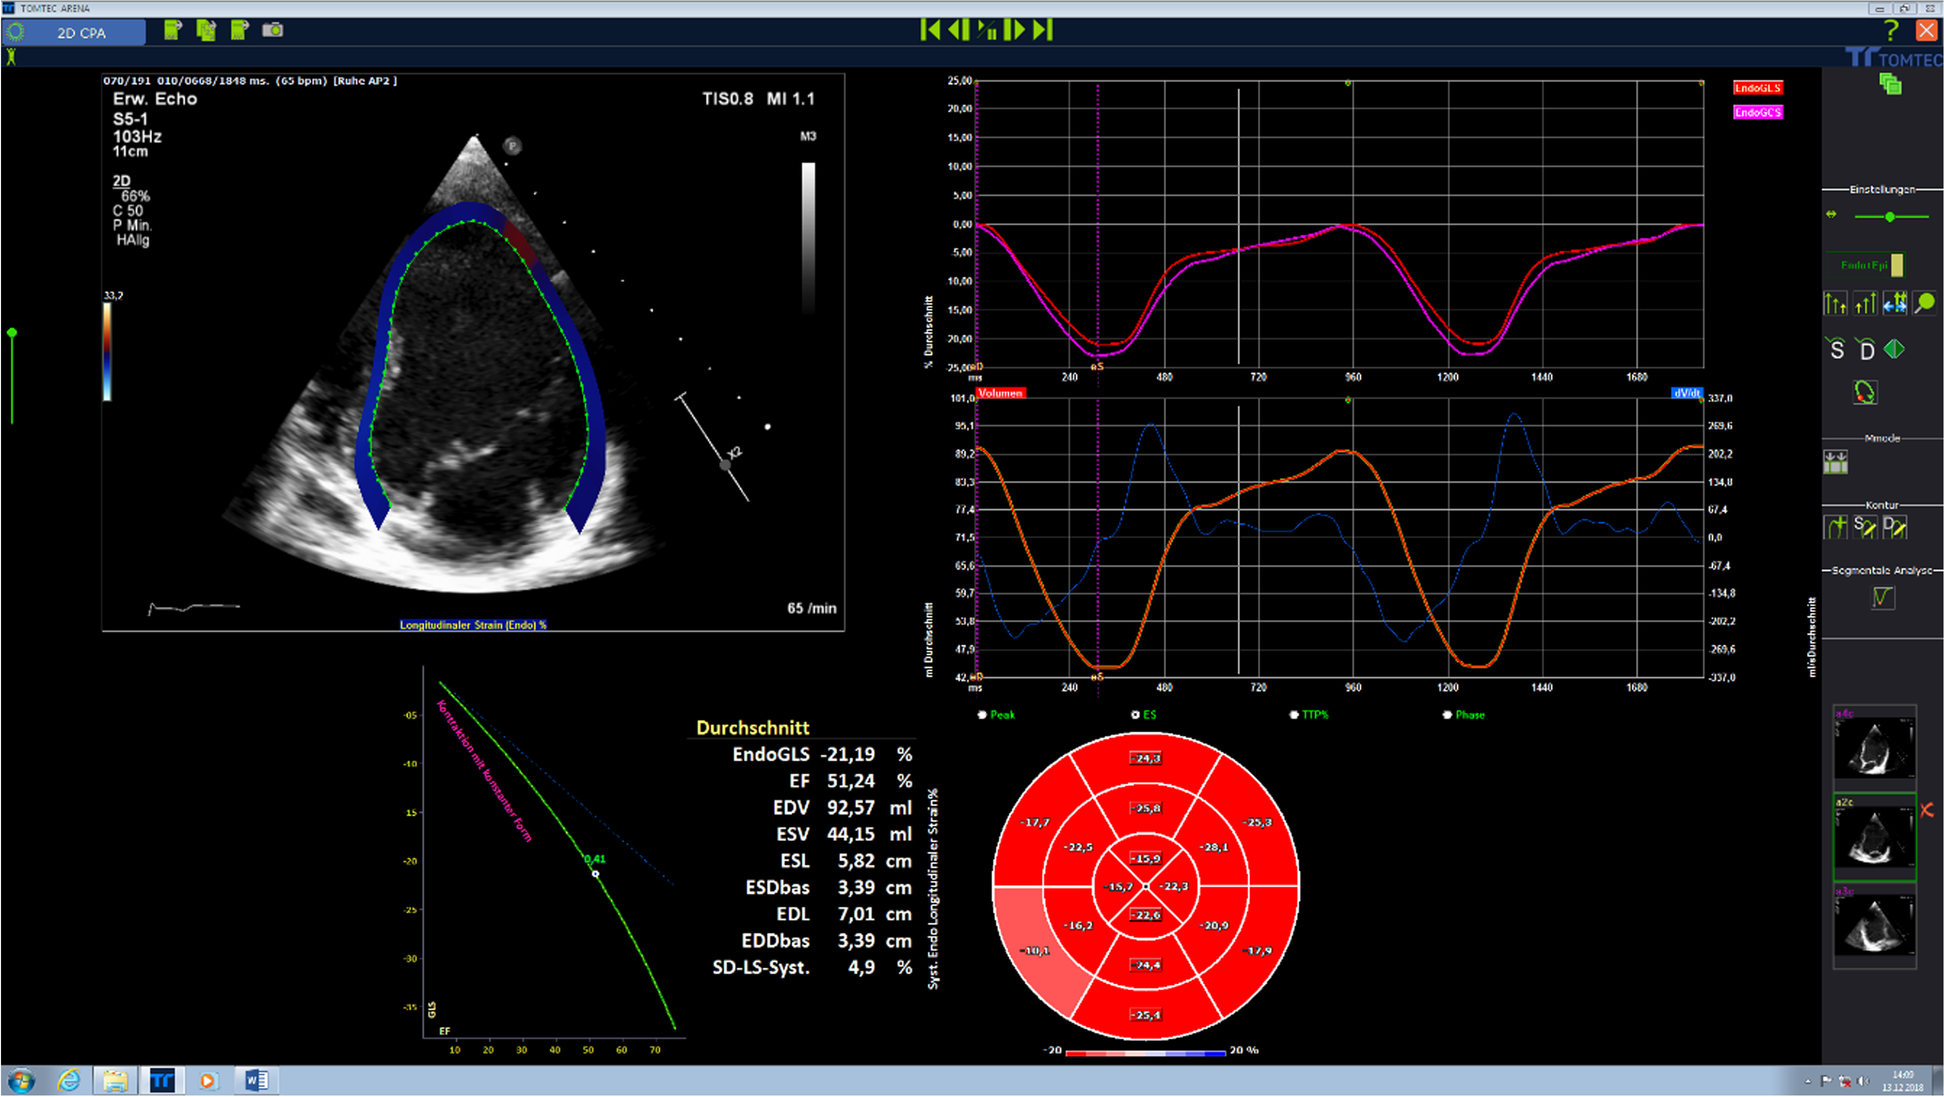Open the Mmode tool icon

(x=1835, y=462)
